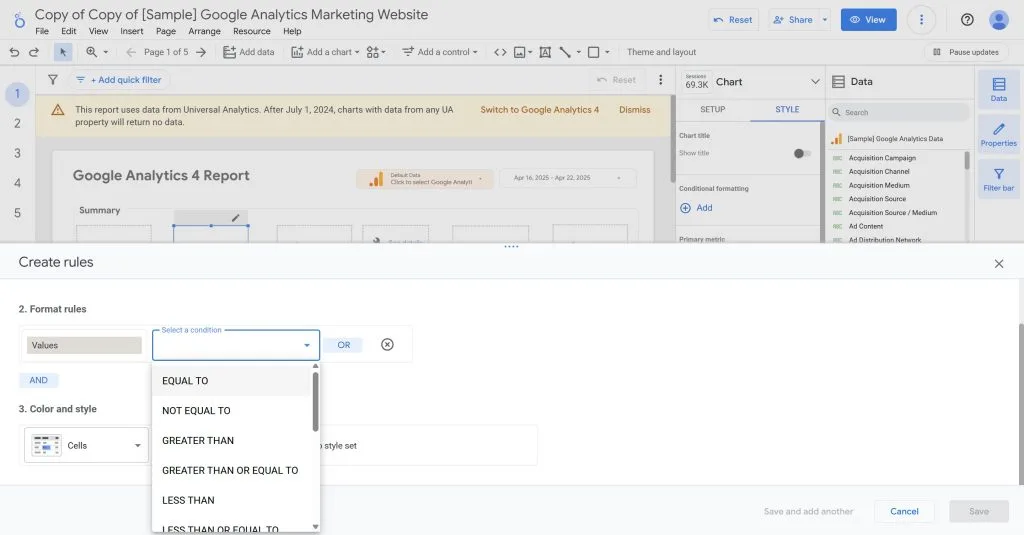Select page 3 in page list
Screen dimensions: 1024x535
pyautogui.click(x=18, y=154)
